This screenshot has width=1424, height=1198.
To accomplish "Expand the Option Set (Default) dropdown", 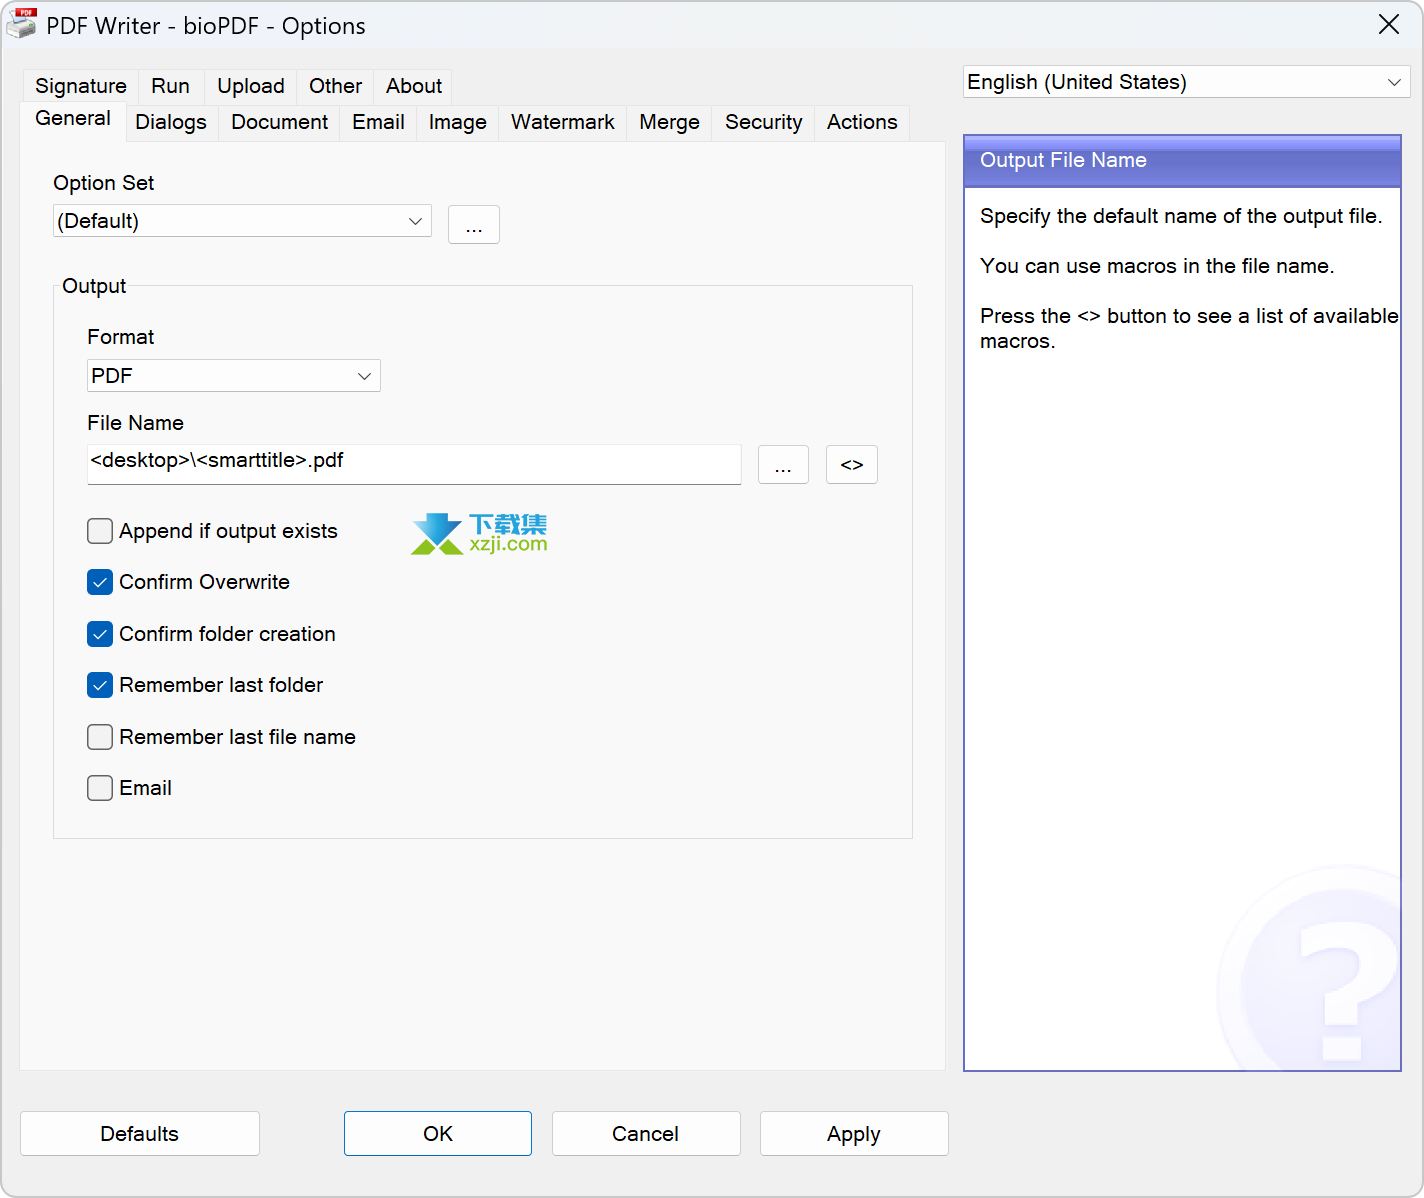I will coord(242,221).
